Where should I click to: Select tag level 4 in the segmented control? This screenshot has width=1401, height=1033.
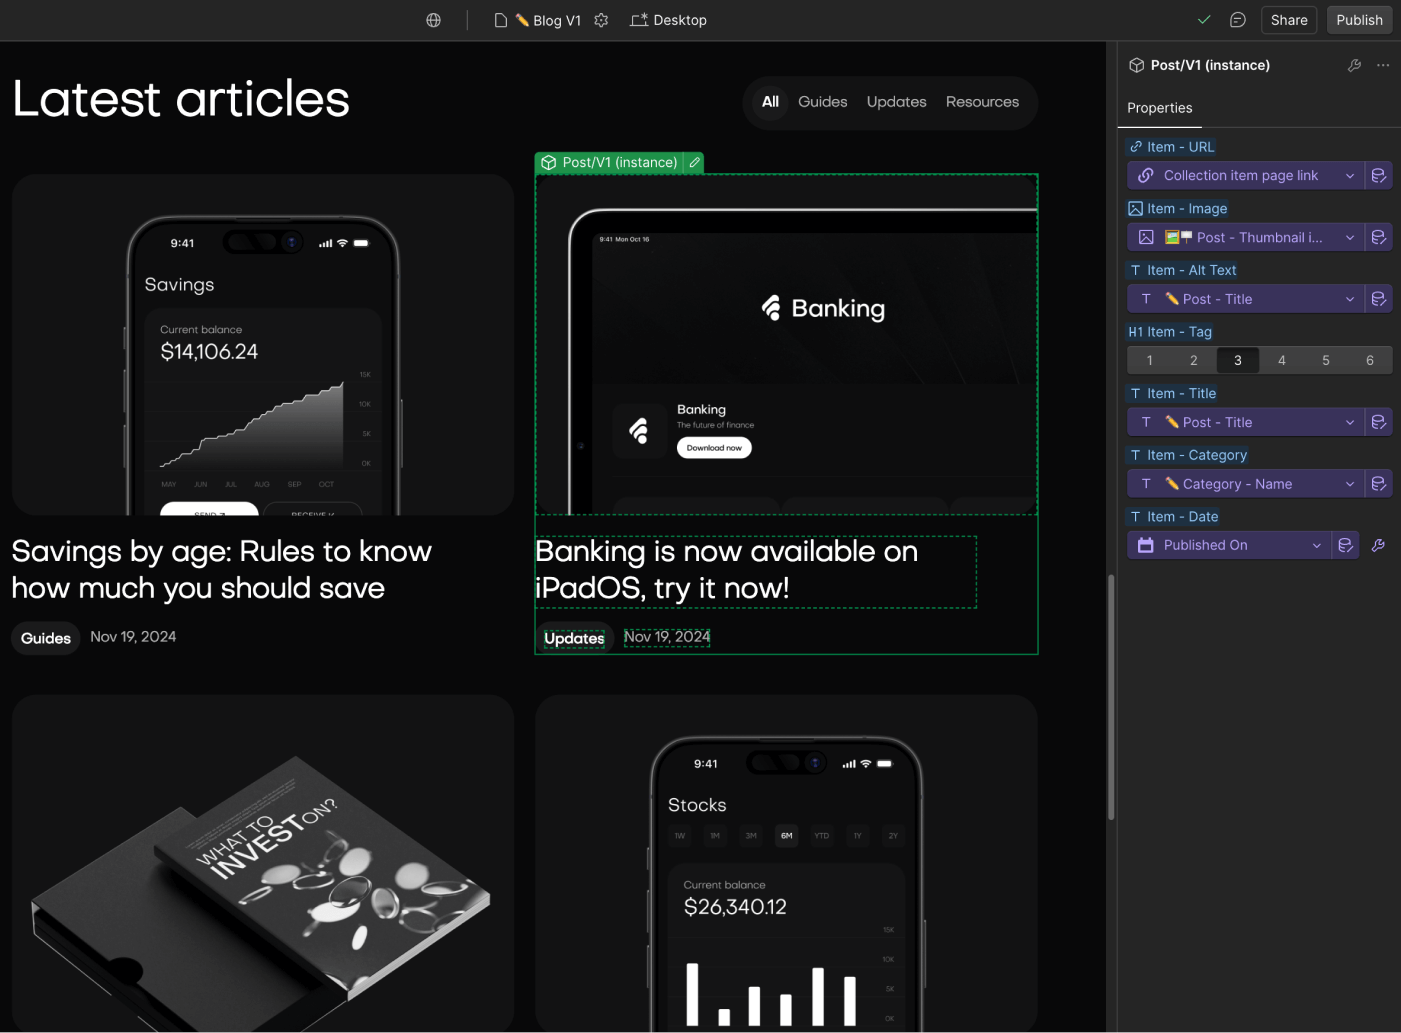point(1281,360)
